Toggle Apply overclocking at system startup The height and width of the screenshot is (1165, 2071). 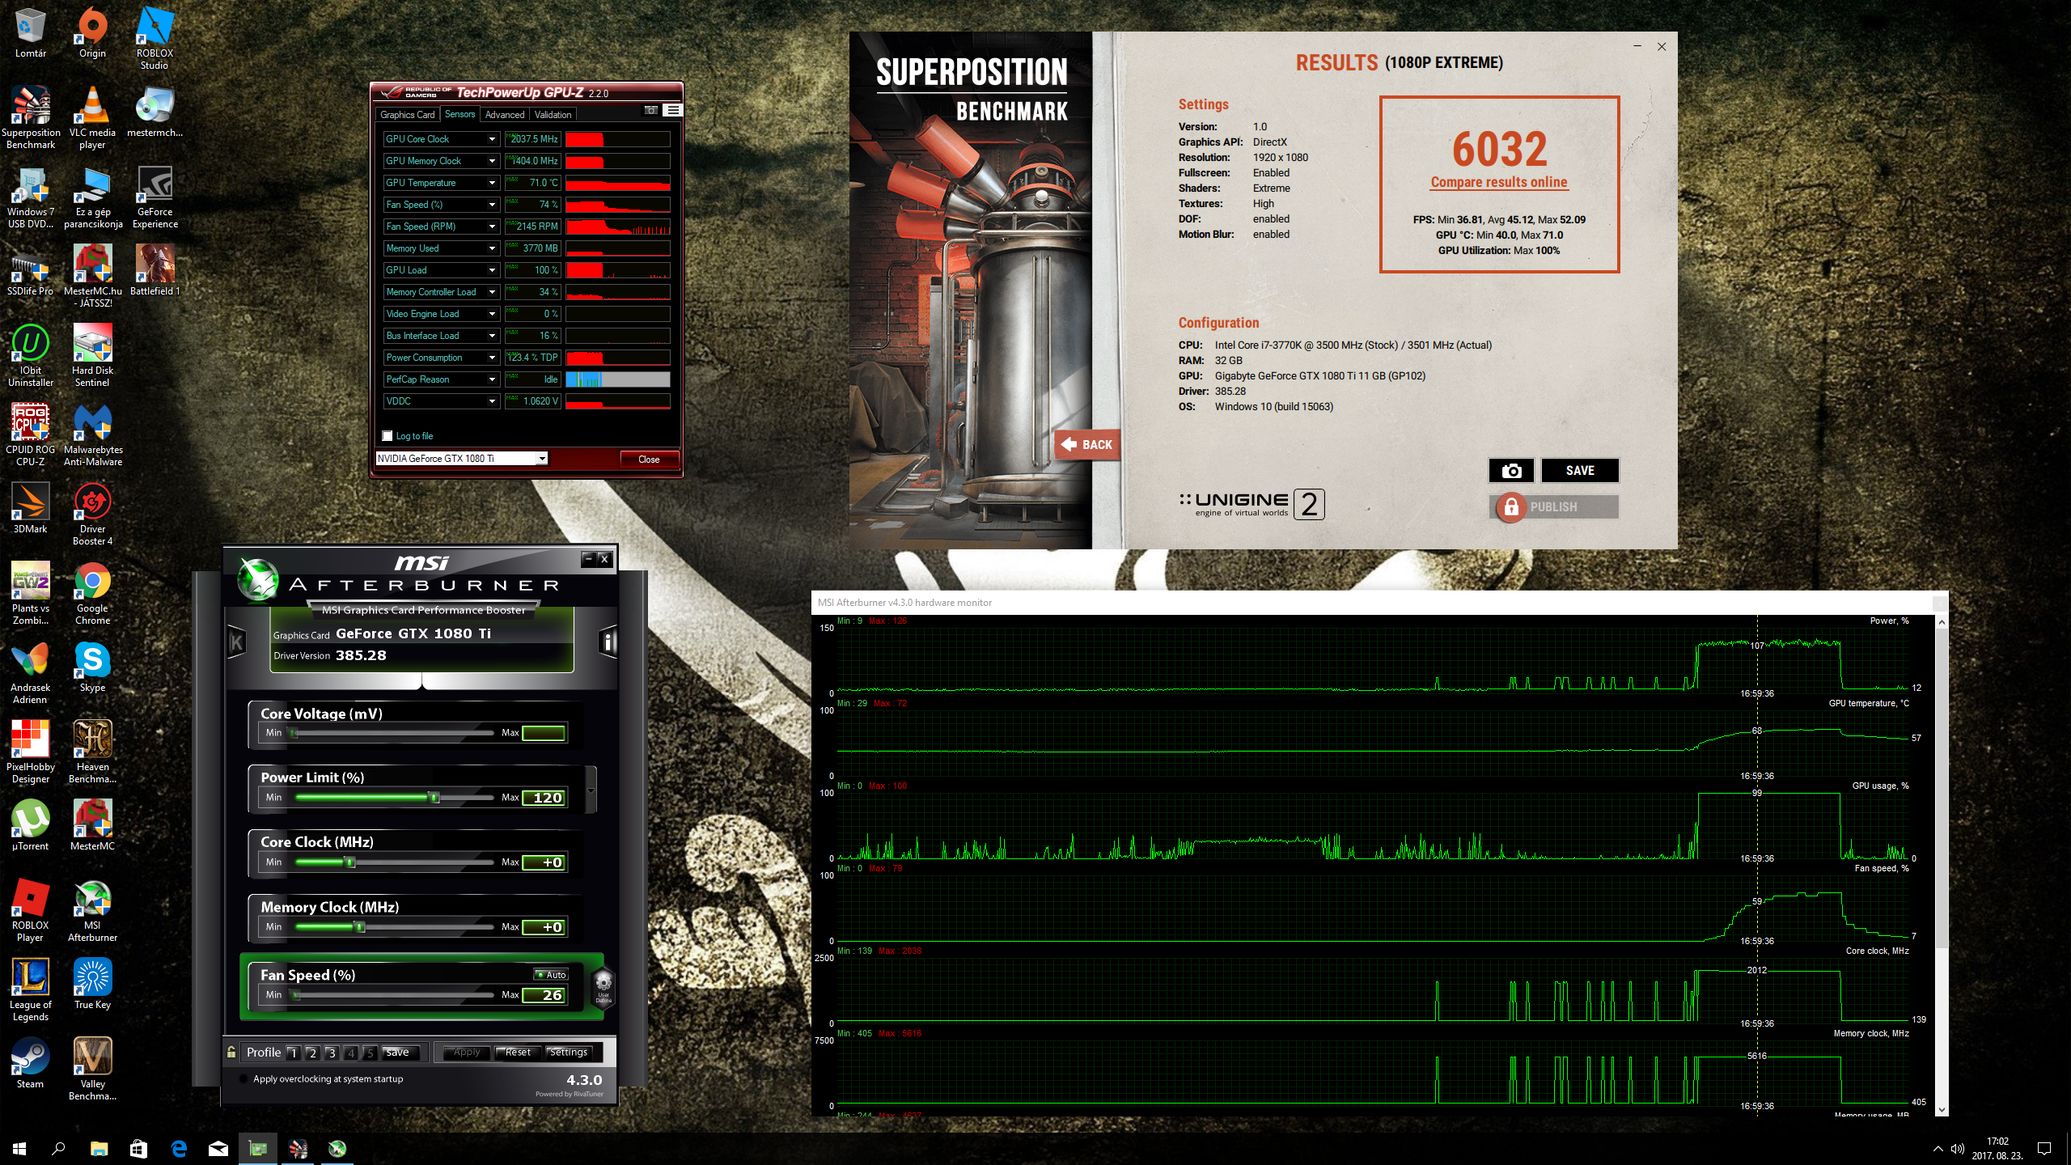pyautogui.click(x=243, y=1079)
